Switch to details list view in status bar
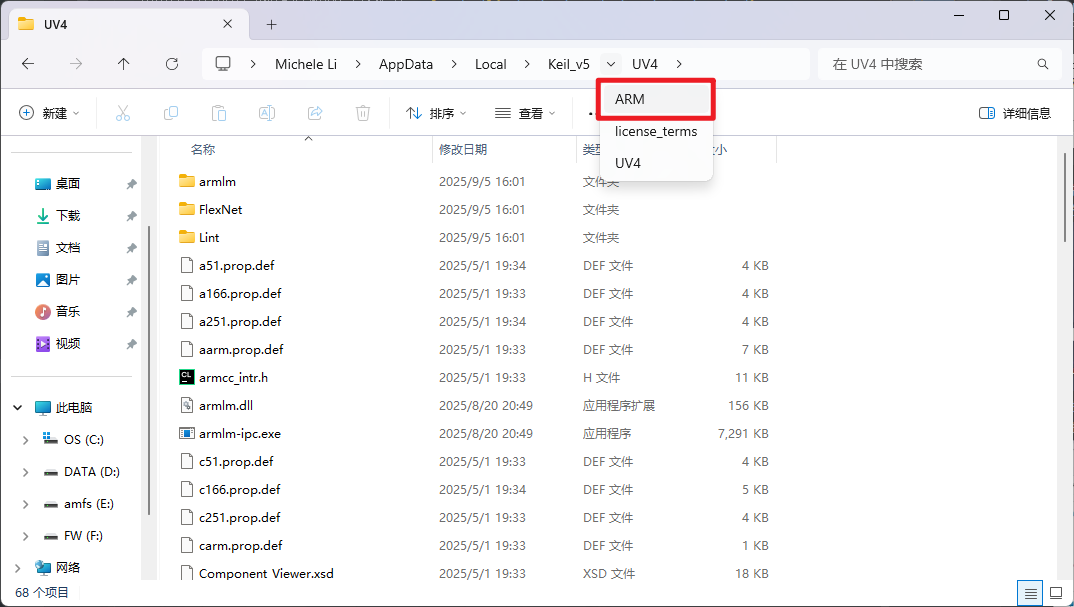1074x607 pixels. tap(1028, 593)
